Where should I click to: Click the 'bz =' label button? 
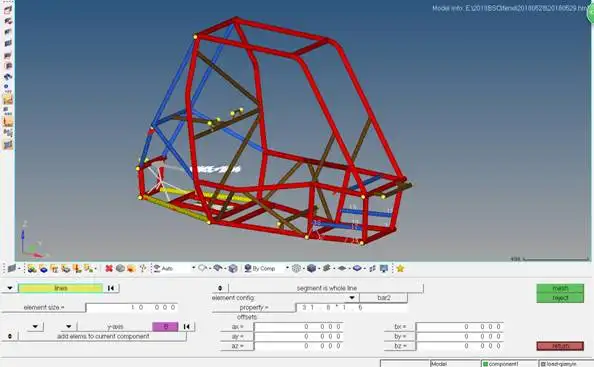click(x=400, y=346)
